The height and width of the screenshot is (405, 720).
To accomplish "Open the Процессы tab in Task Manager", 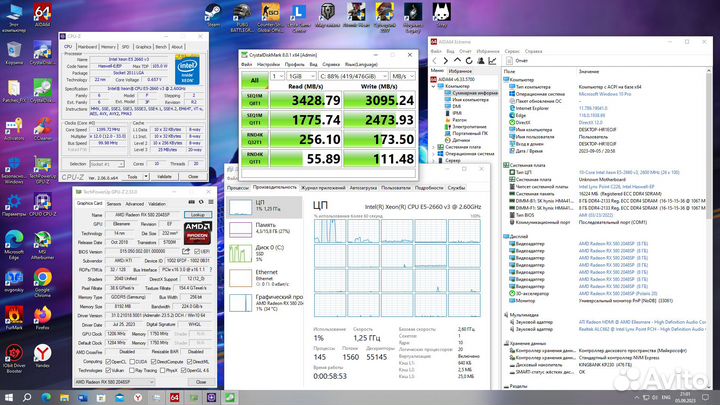I will [238, 188].
